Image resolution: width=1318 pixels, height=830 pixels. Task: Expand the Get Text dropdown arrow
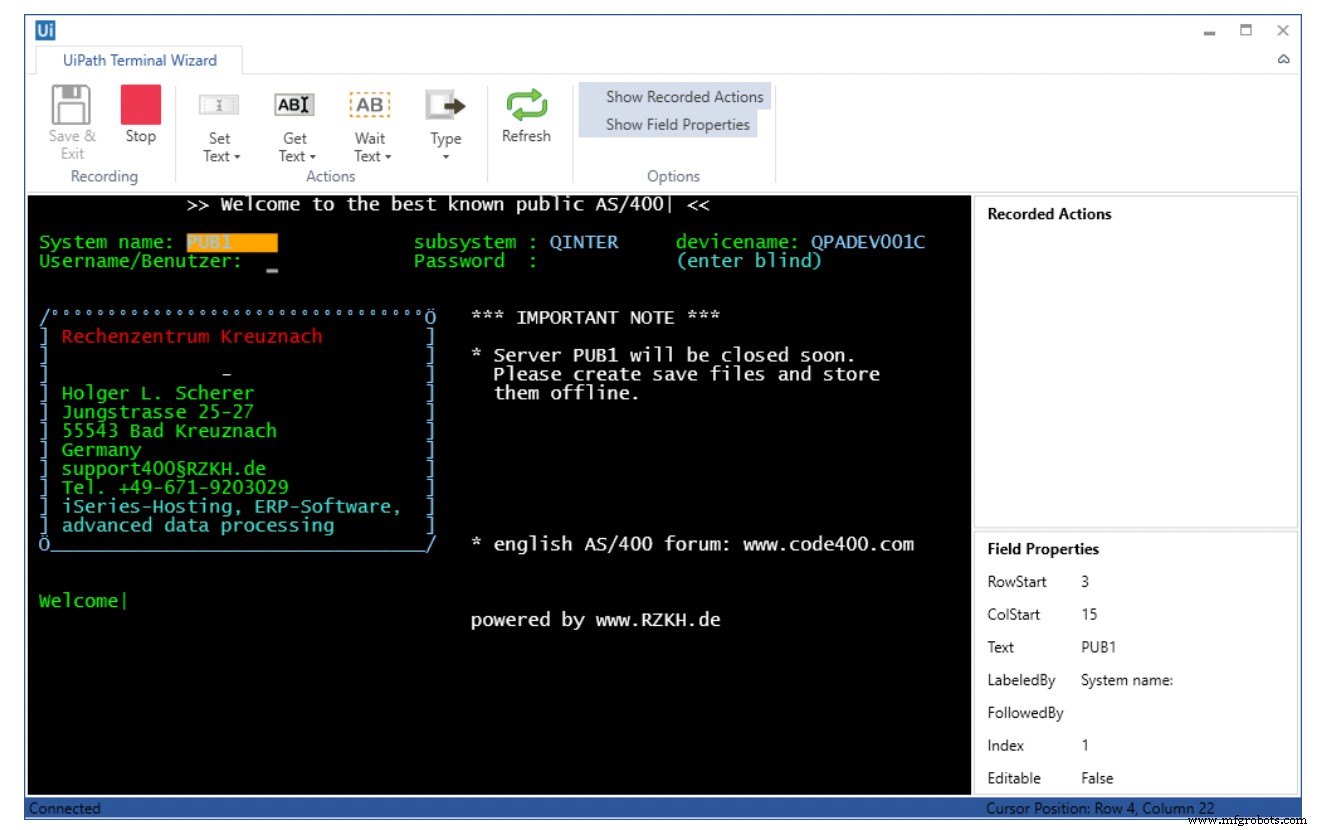(x=312, y=157)
